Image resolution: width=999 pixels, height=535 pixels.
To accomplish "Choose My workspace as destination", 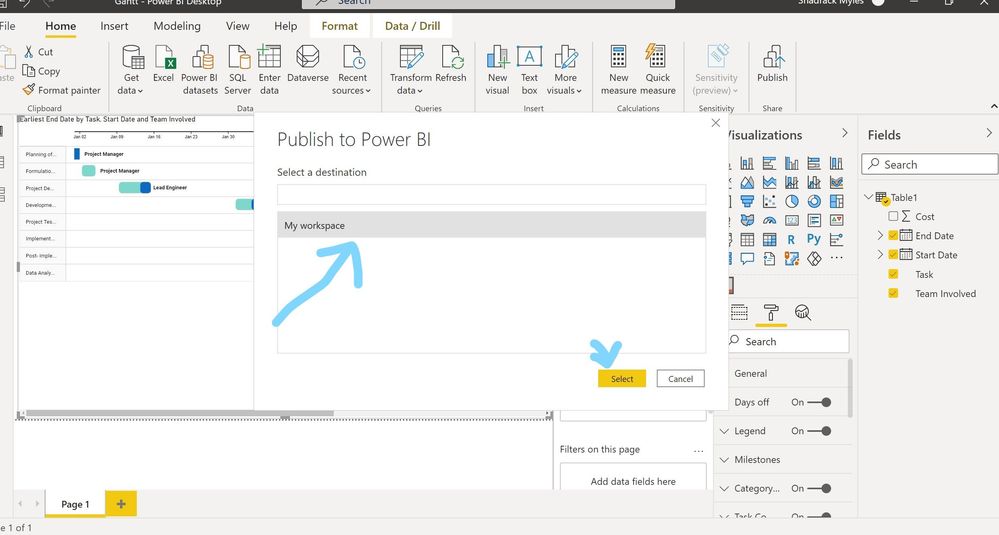I will click(x=491, y=225).
